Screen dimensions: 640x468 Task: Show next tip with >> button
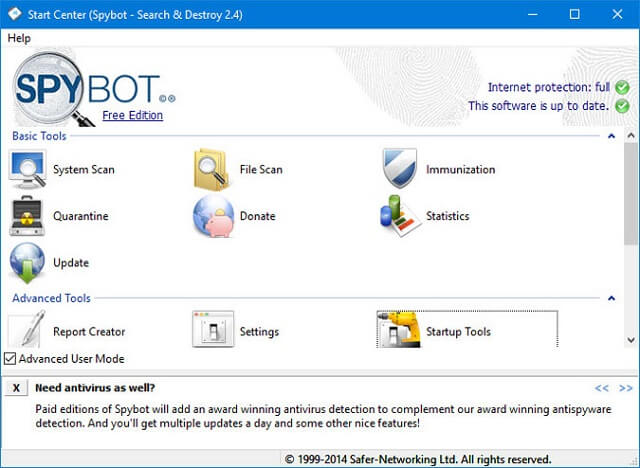[x=626, y=388]
